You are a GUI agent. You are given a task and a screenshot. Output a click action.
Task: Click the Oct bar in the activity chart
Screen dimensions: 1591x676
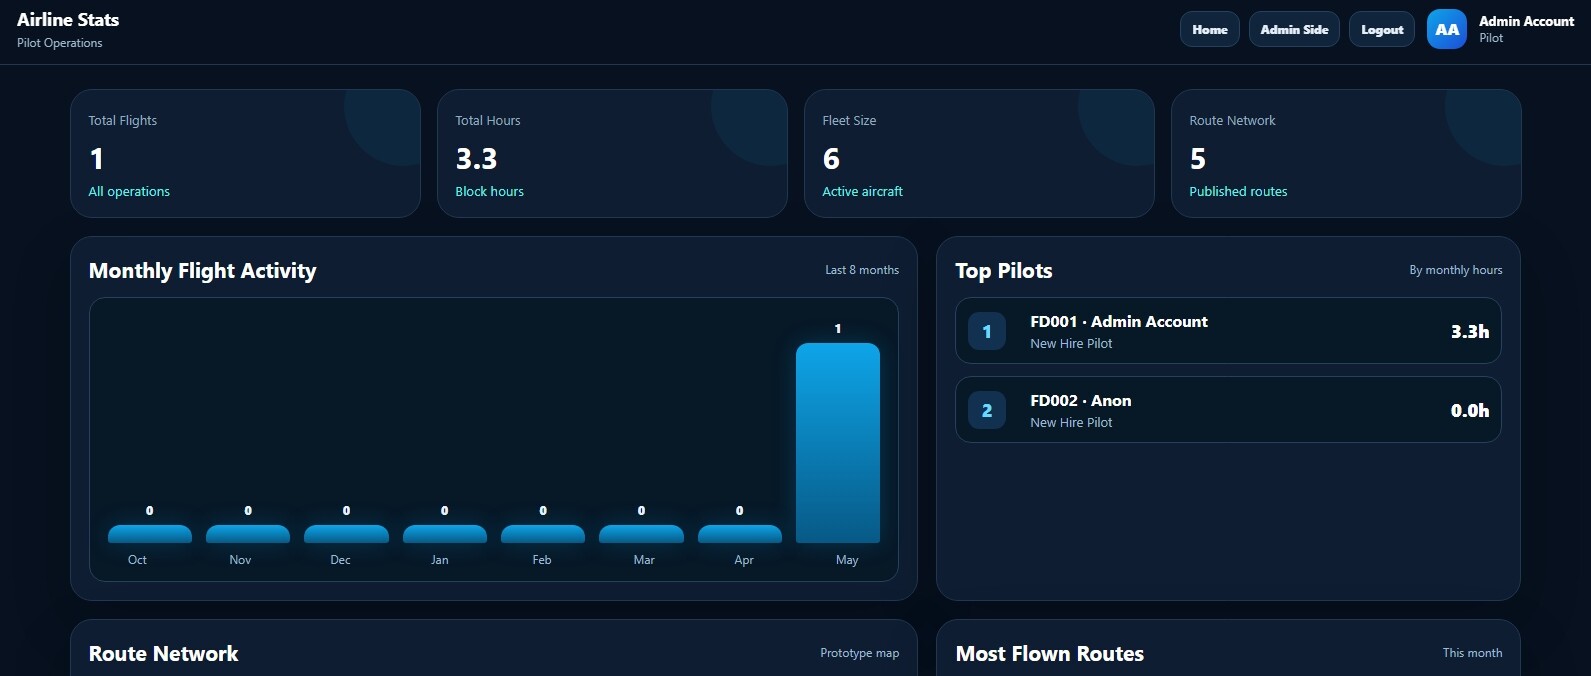click(x=150, y=534)
